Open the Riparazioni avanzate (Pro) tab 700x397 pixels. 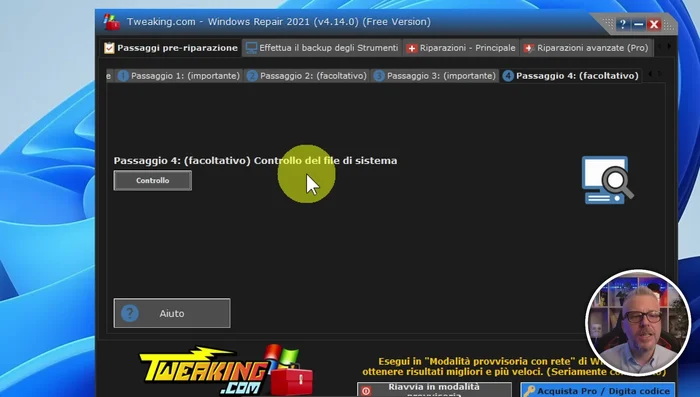(x=587, y=48)
